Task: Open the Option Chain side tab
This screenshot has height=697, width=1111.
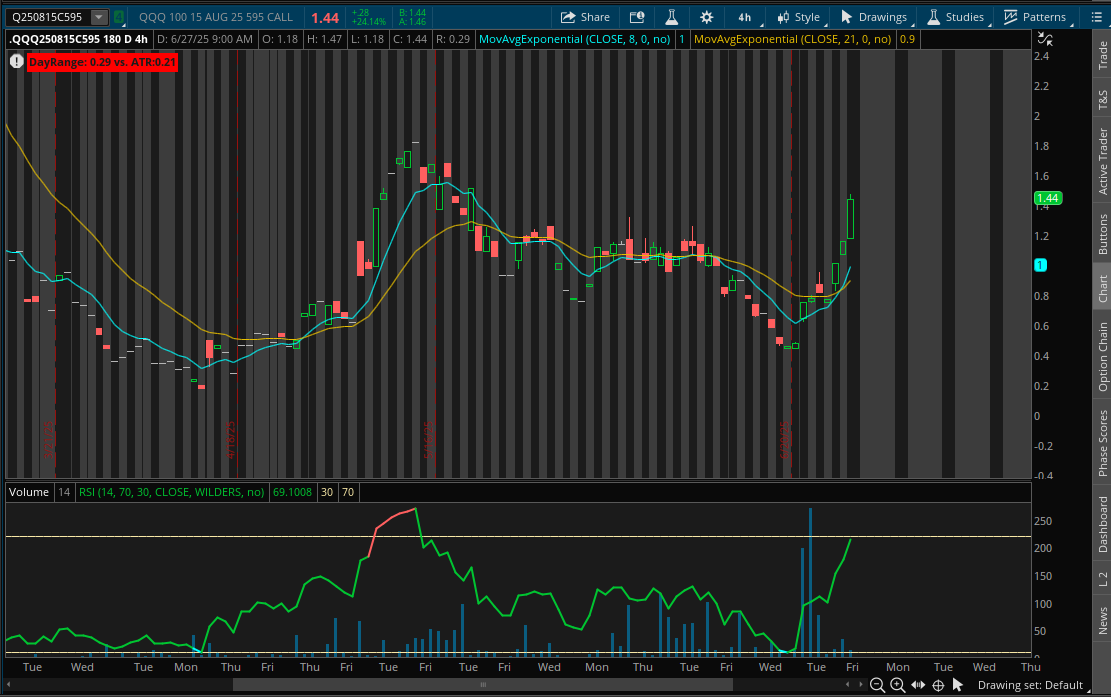Action: [1102, 356]
